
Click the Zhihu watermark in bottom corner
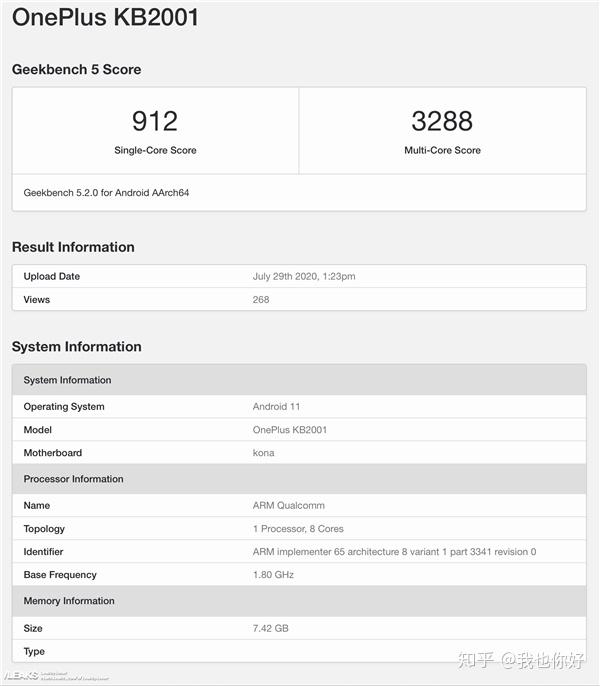coord(521,660)
